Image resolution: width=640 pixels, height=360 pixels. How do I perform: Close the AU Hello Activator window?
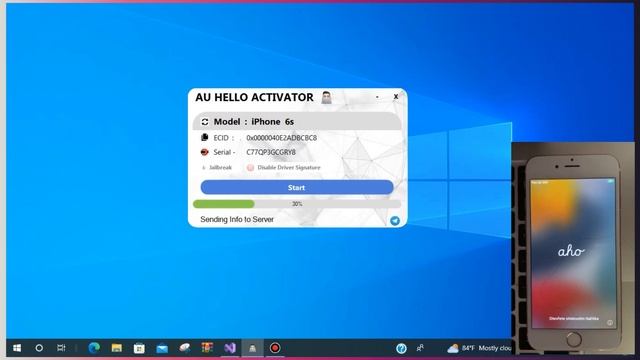coord(396,97)
